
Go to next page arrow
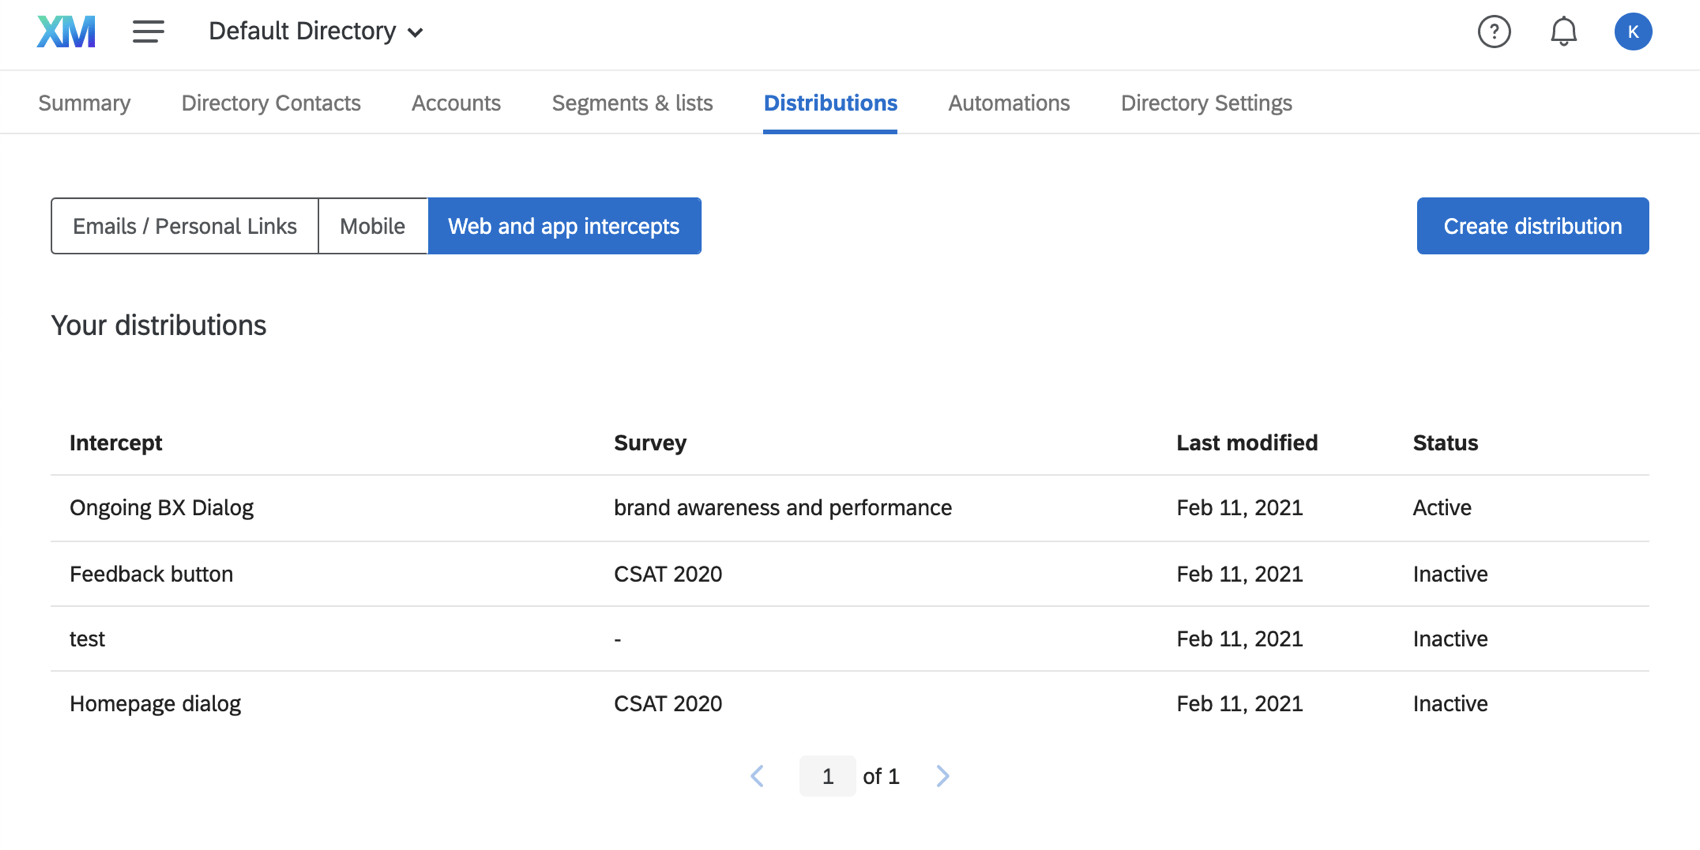tap(942, 776)
